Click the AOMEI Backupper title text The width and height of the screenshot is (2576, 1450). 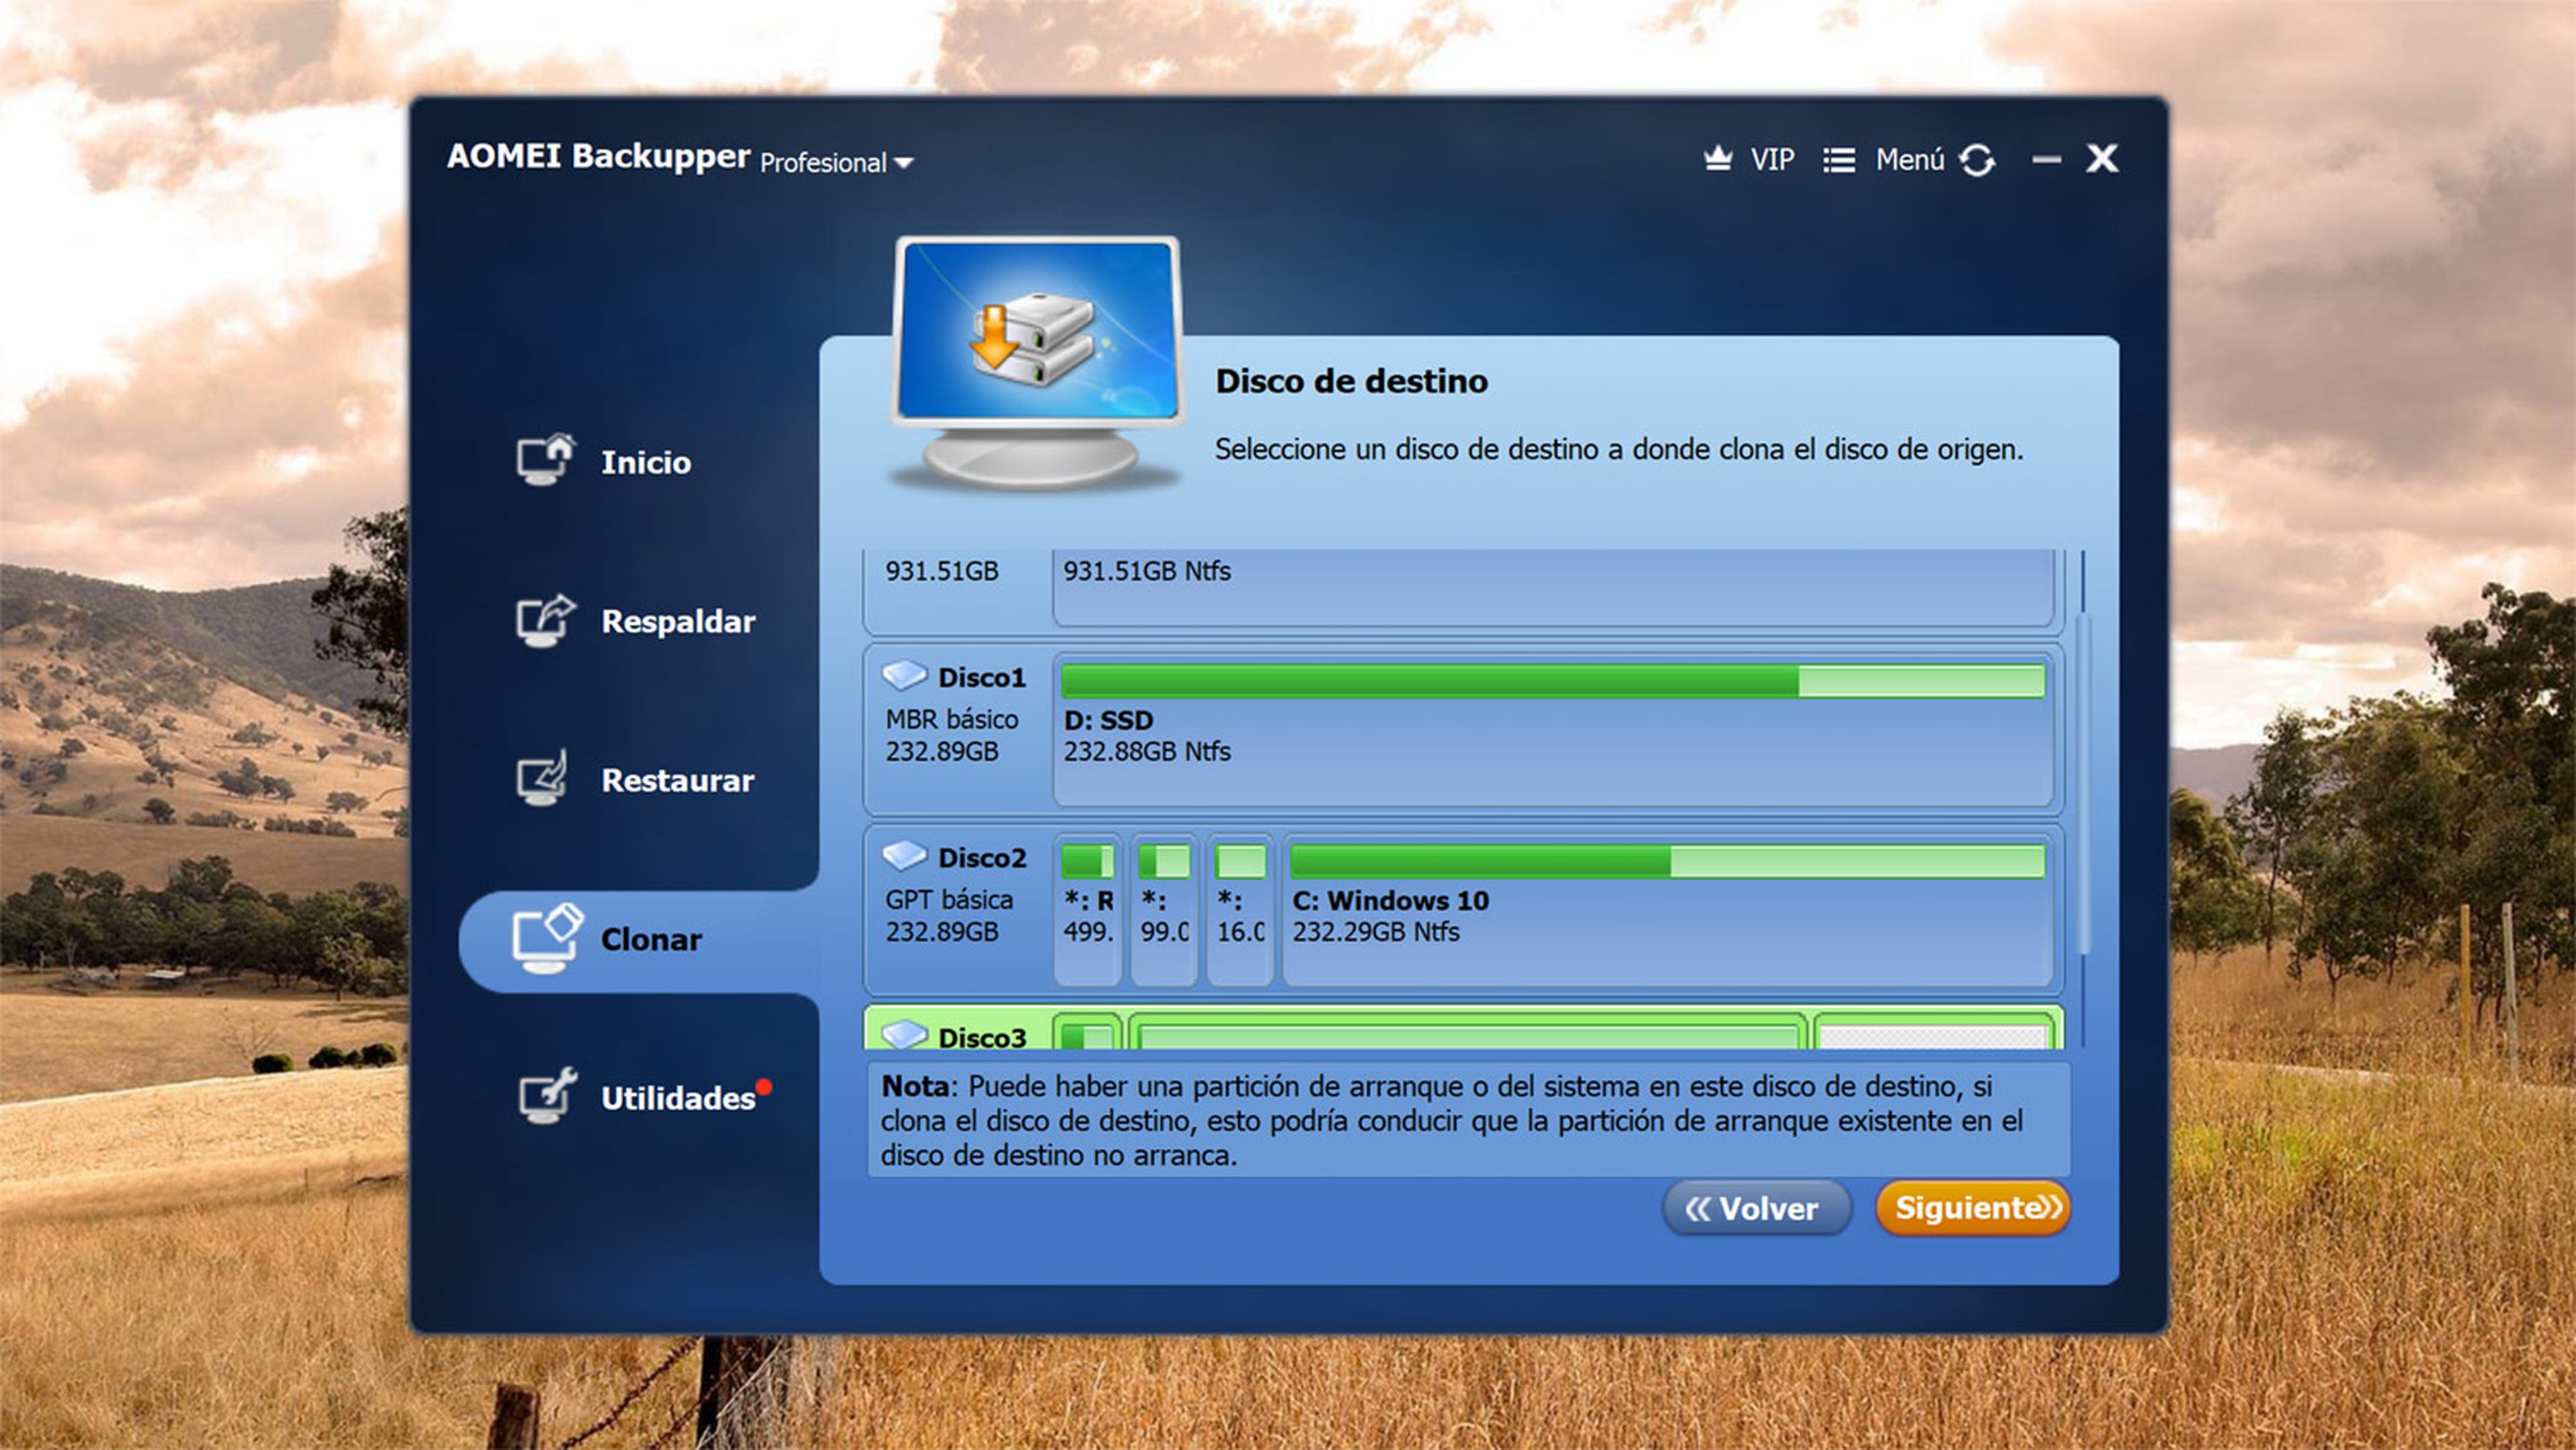(598, 156)
